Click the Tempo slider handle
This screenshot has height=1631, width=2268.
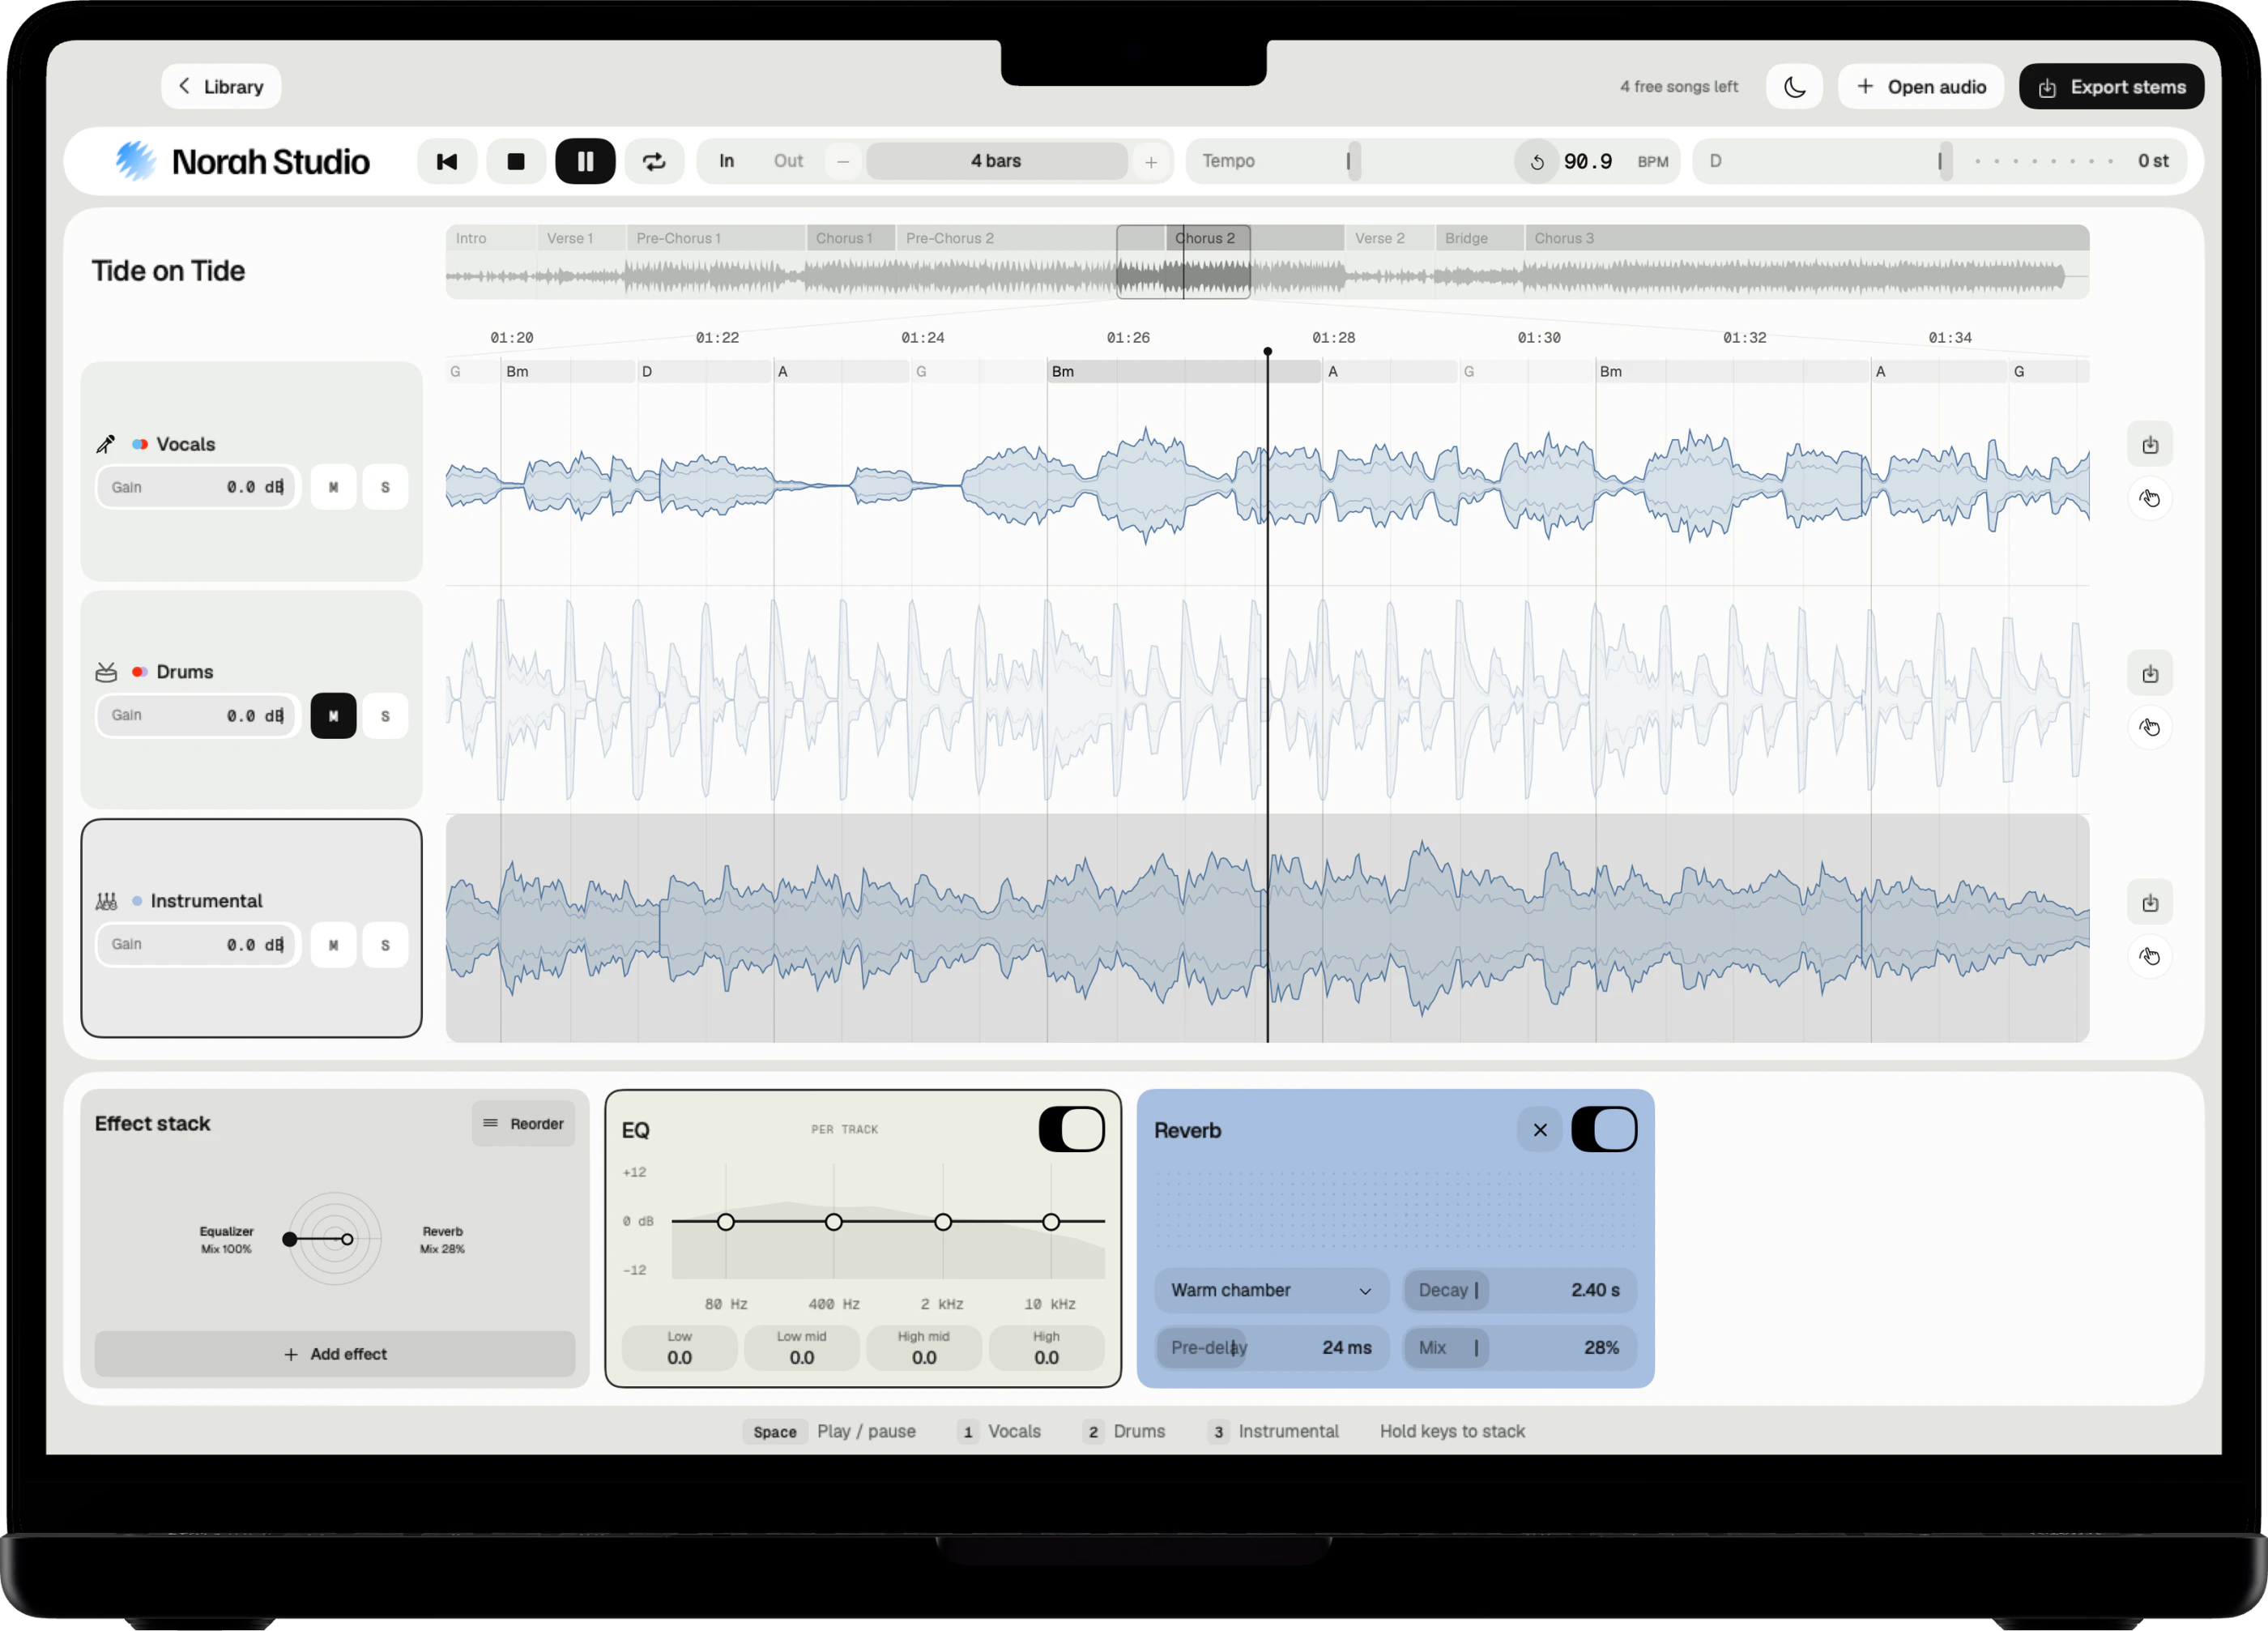coord(1353,161)
